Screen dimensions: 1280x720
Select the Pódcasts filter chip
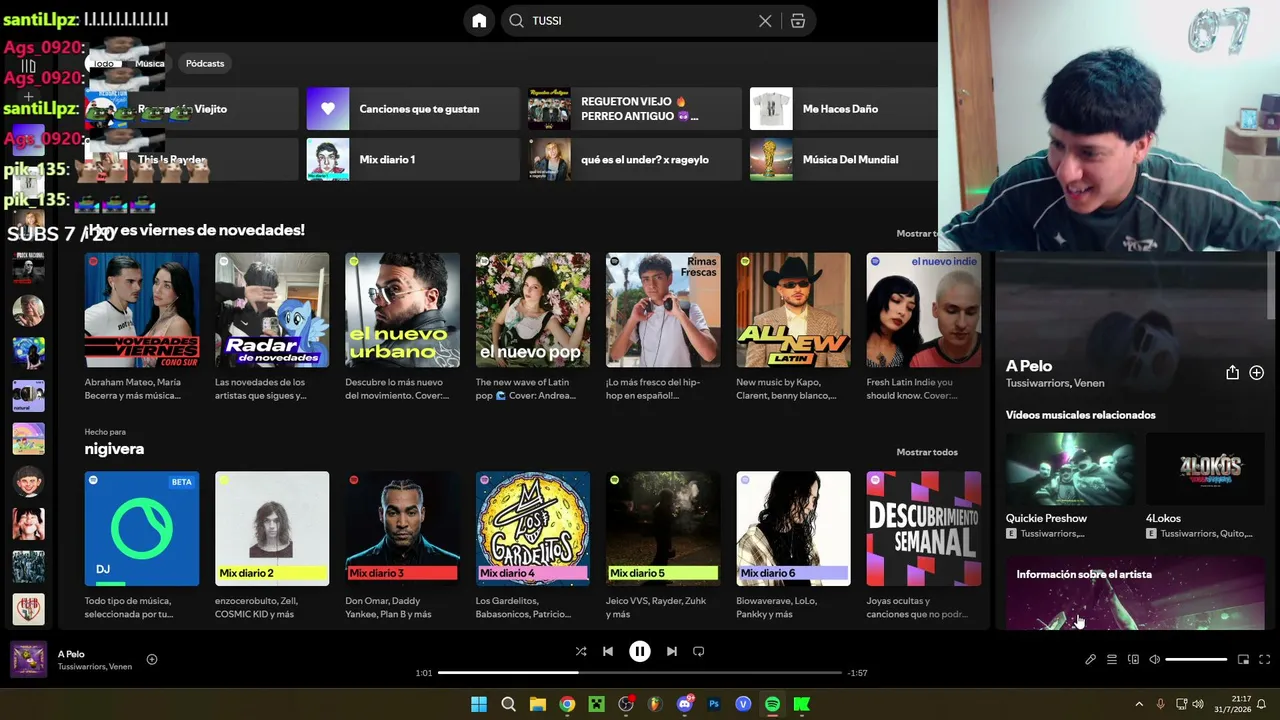(205, 63)
